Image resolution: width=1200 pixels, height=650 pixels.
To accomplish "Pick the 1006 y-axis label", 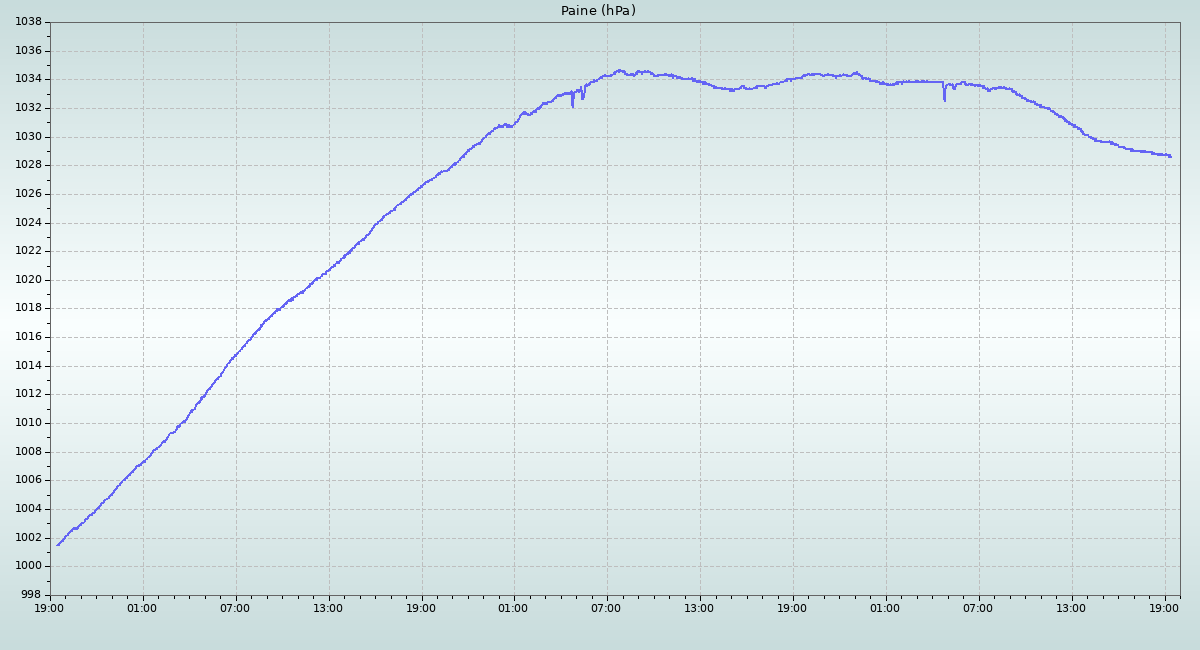I will pos(28,480).
